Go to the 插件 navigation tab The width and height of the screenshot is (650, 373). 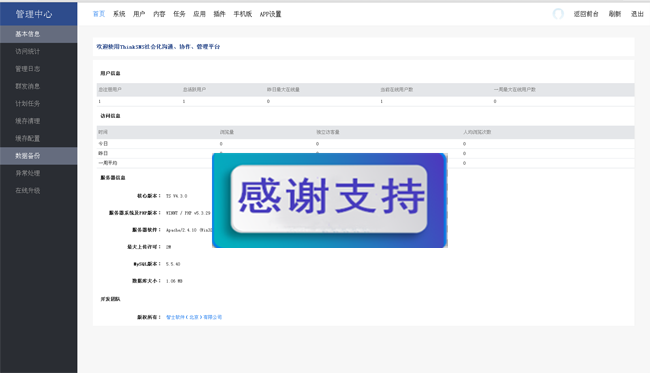pos(219,14)
